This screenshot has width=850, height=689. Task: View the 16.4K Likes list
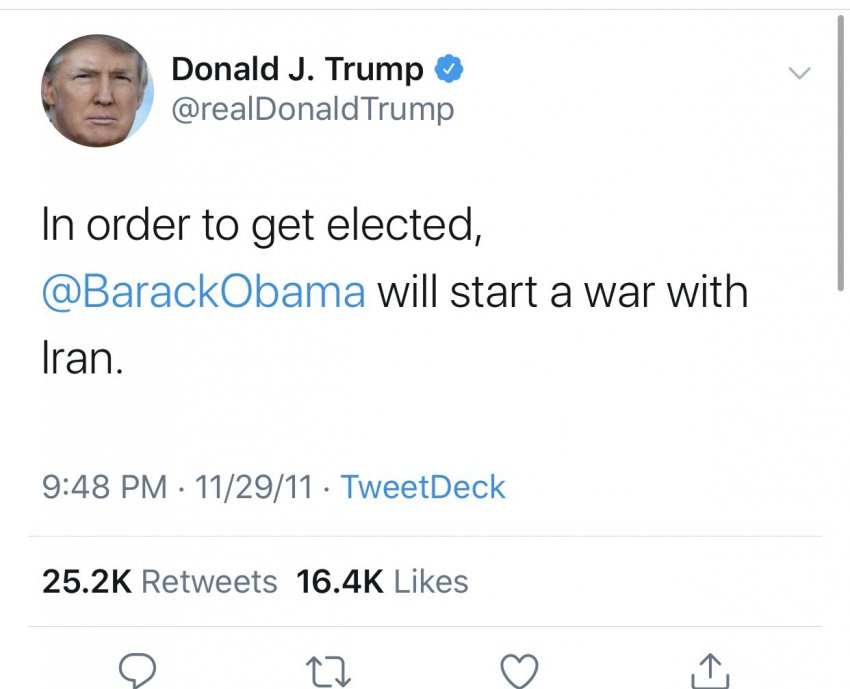pos(382,581)
